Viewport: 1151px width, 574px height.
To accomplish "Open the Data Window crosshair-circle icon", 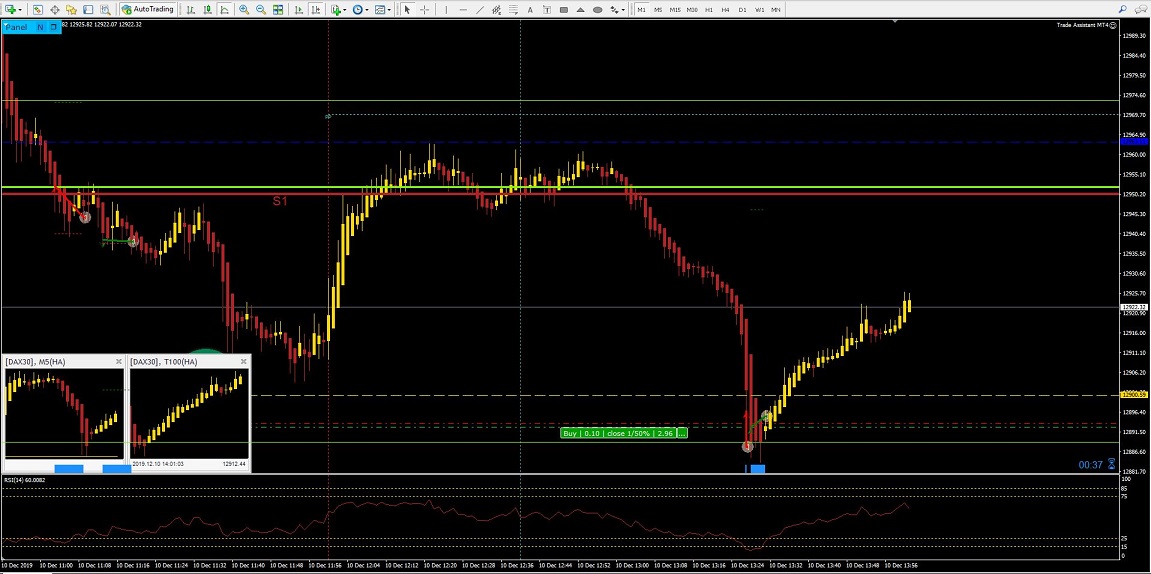I will tap(55, 10).
